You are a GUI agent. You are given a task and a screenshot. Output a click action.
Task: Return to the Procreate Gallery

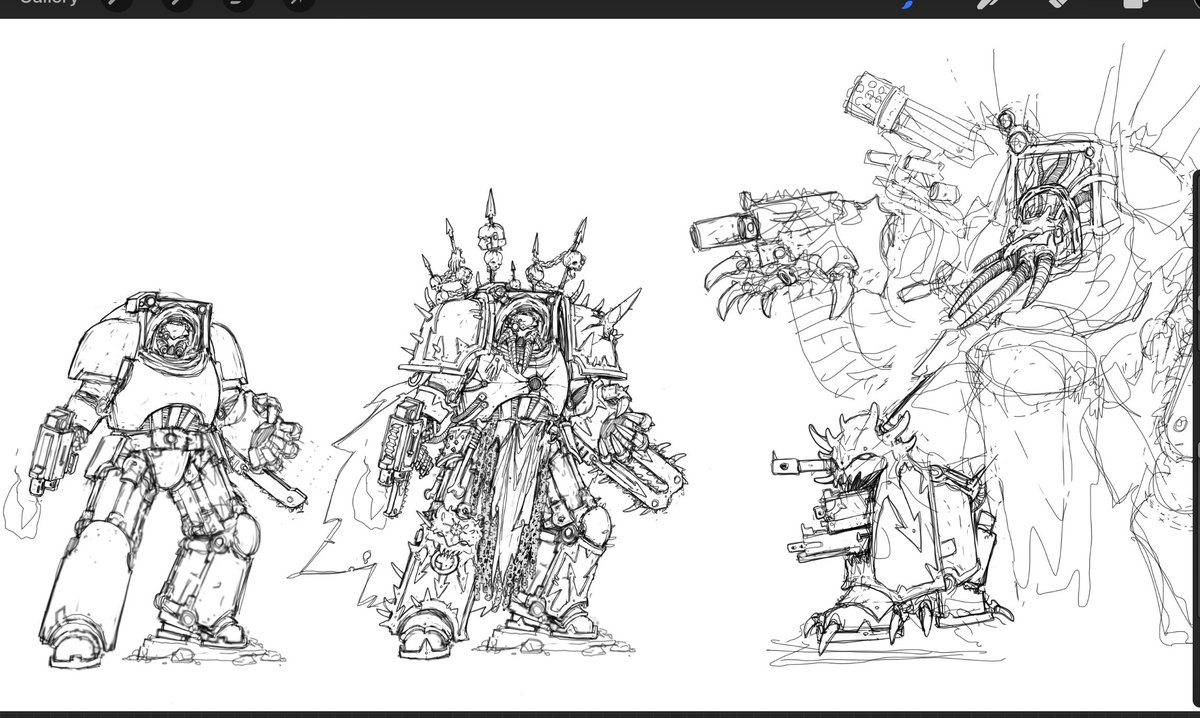tap(49, 3)
